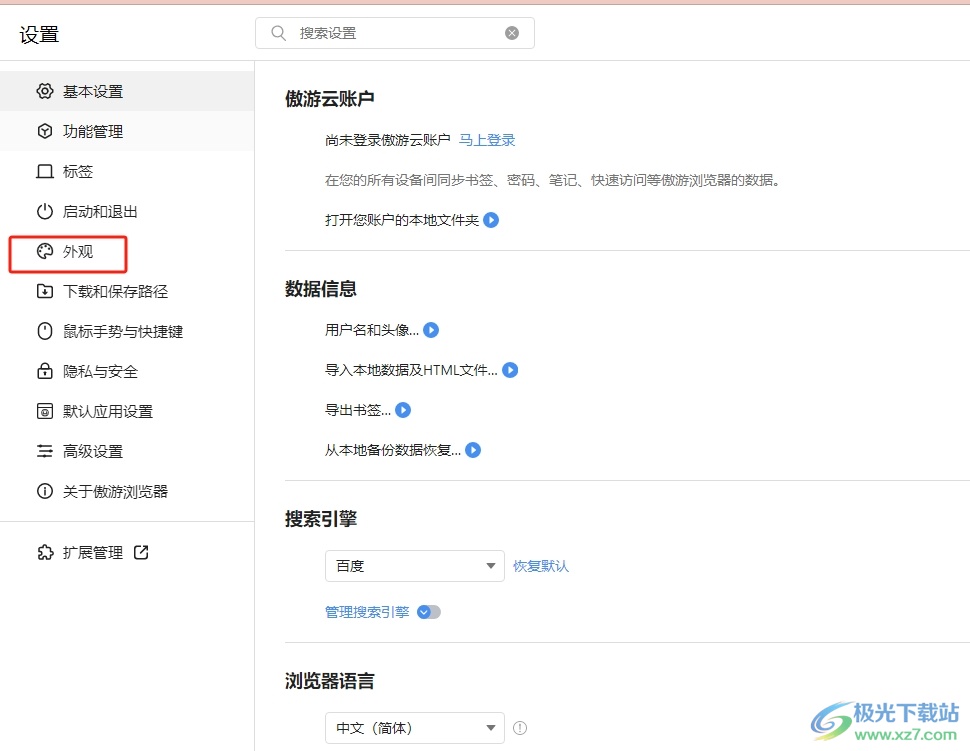The height and width of the screenshot is (751, 970).
Task: Click the info icon beside 关于傲游浏览器
Action: tap(45, 491)
